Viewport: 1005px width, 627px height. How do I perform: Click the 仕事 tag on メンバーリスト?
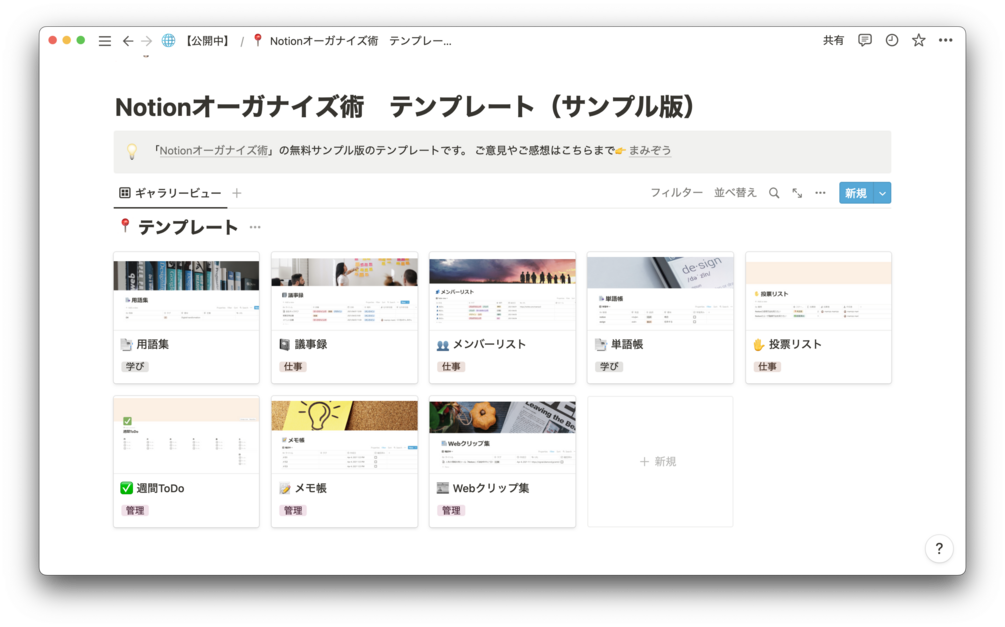(x=451, y=367)
